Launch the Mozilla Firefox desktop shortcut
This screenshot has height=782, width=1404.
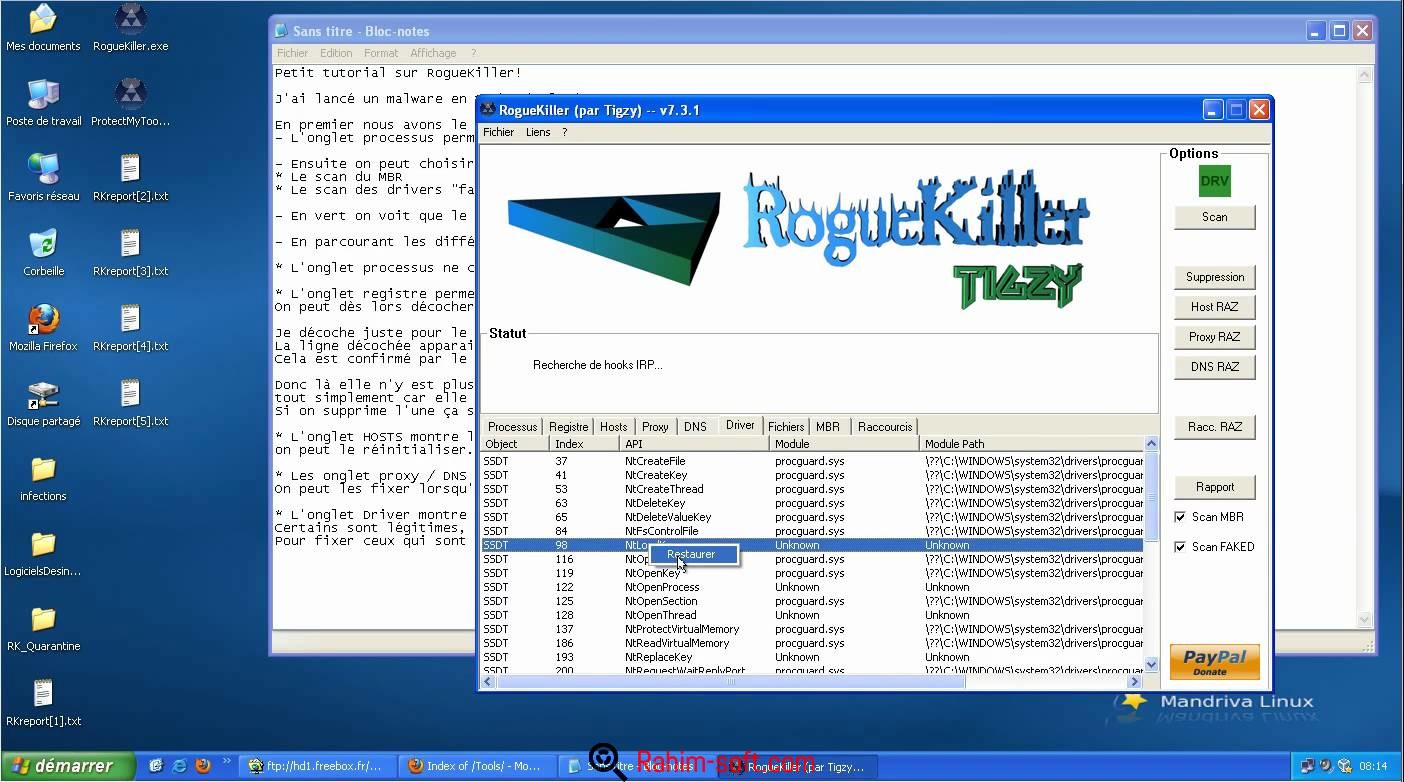(43, 321)
